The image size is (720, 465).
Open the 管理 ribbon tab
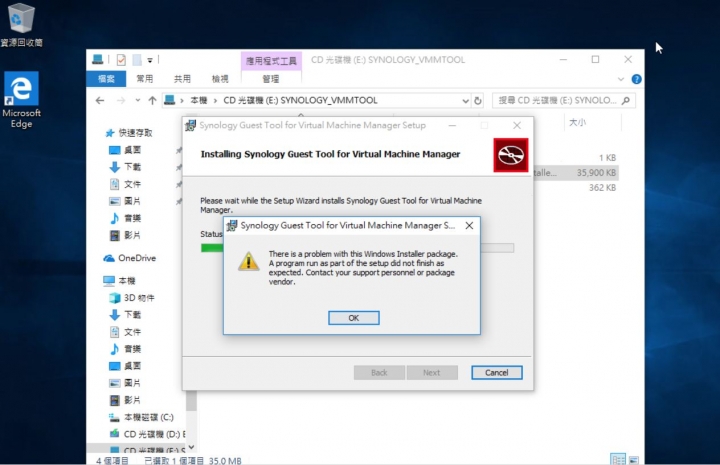pyautogui.click(x=270, y=78)
